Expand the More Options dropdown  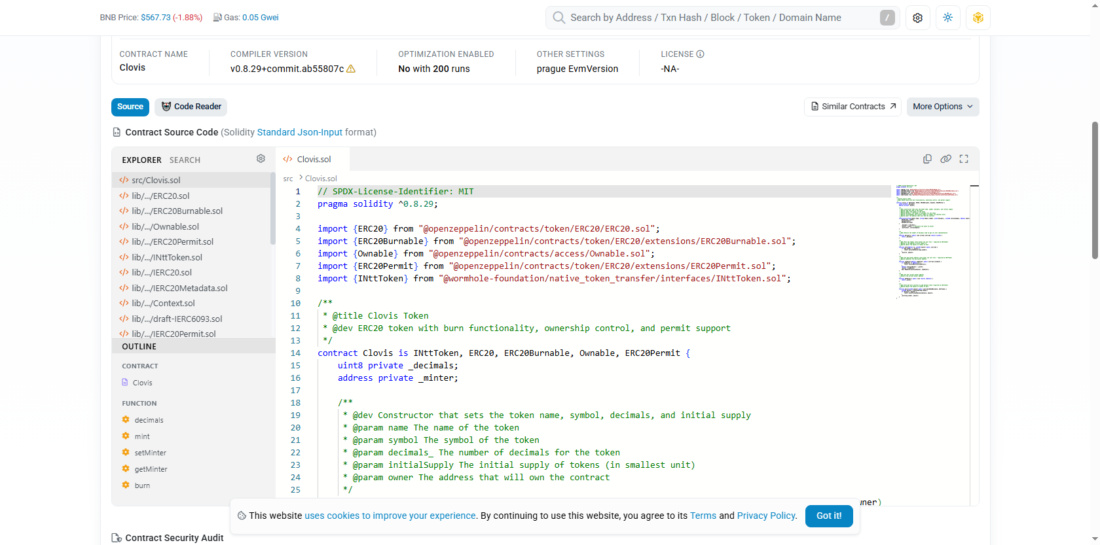(943, 107)
